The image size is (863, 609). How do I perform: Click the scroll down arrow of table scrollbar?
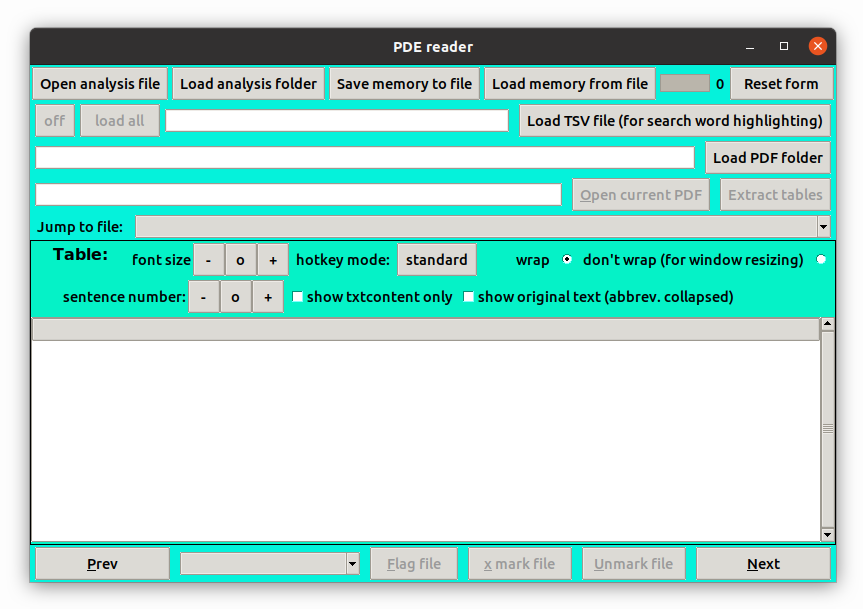pyautogui.click(x=827, y=535)
